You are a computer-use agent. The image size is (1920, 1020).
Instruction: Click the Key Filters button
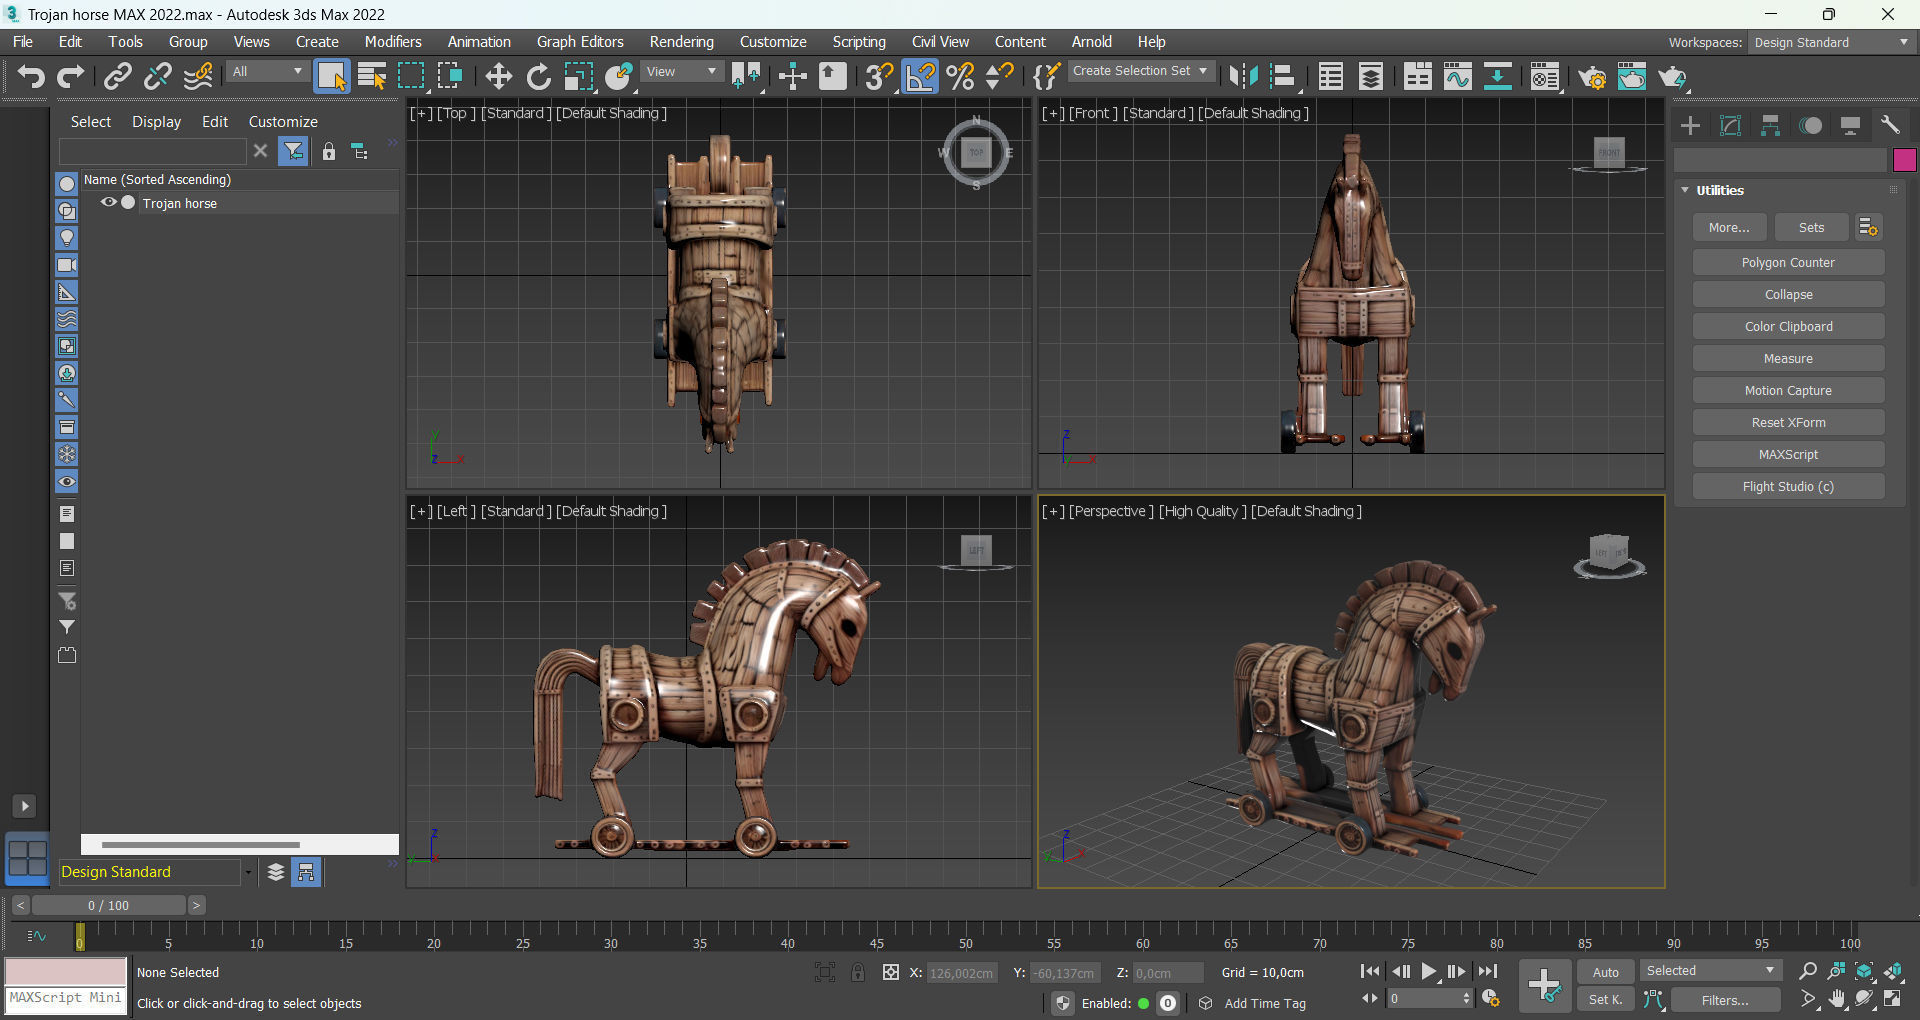[1725, 1000]
